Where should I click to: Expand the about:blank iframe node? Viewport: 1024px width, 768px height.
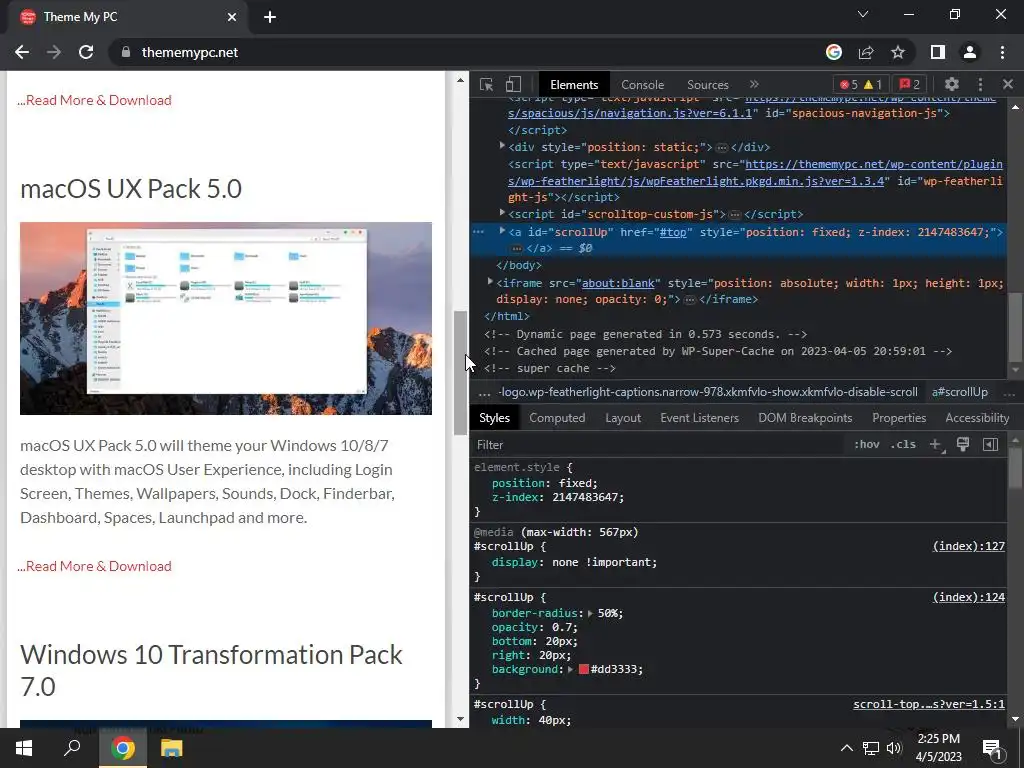pyautogui.click(x=490, y=282)
